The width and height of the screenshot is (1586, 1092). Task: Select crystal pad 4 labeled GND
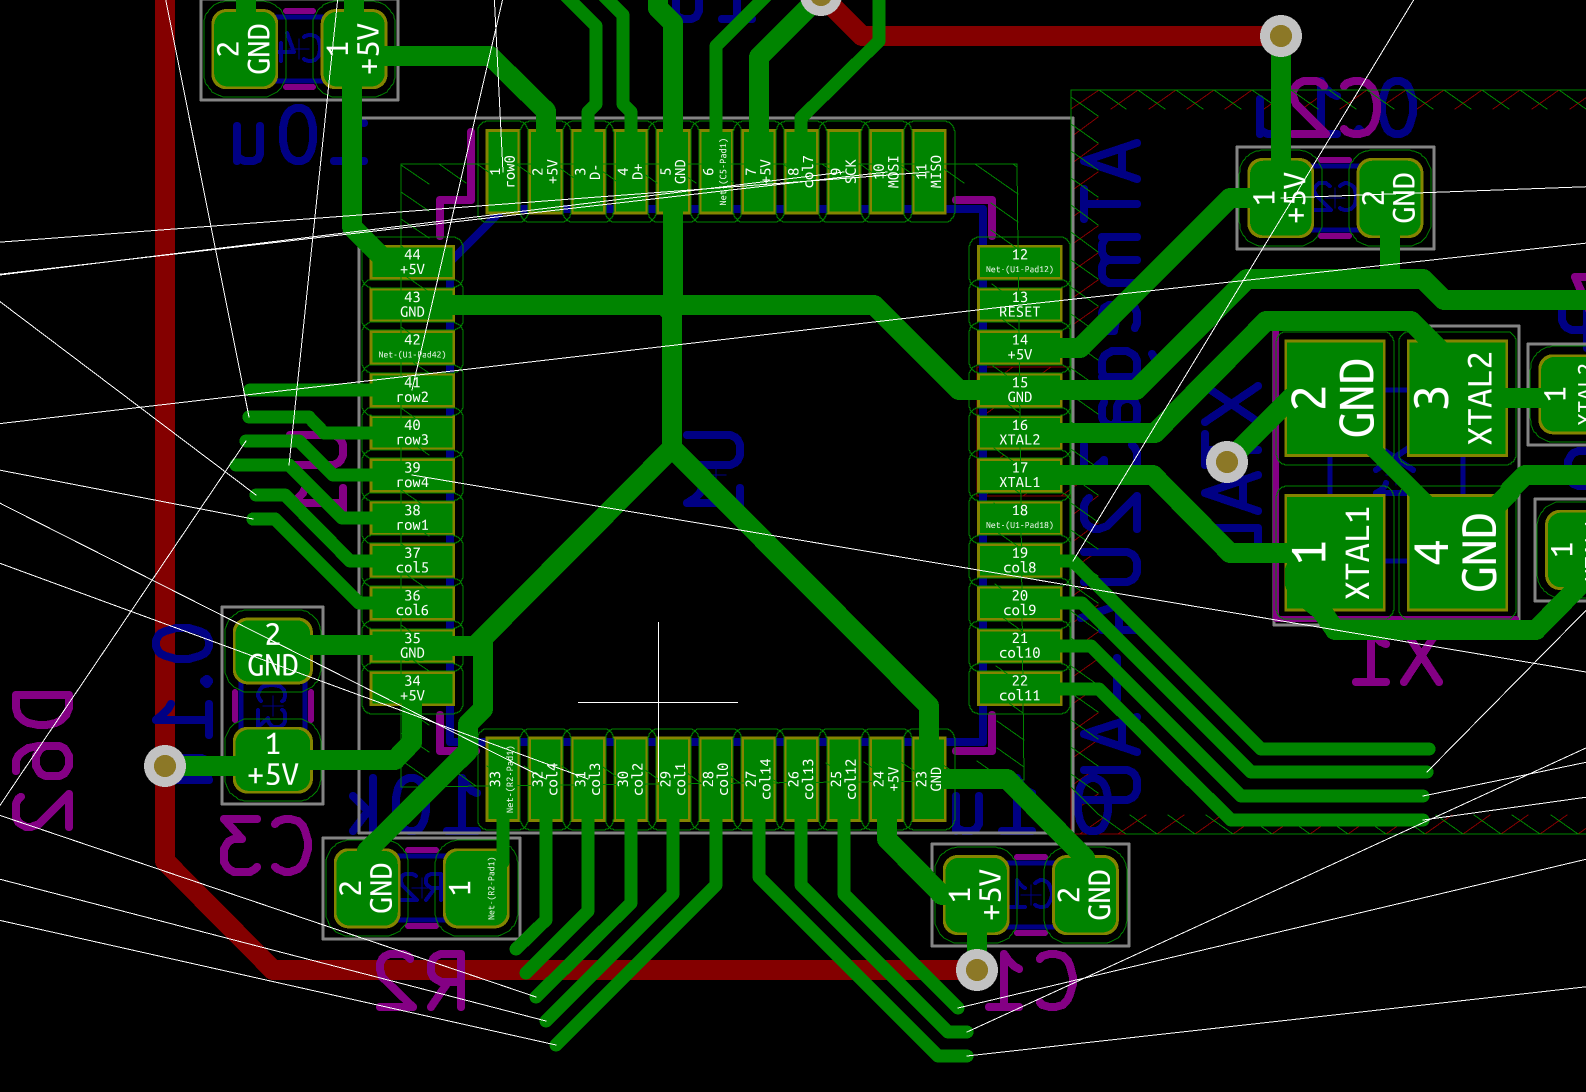(1458, 553)
